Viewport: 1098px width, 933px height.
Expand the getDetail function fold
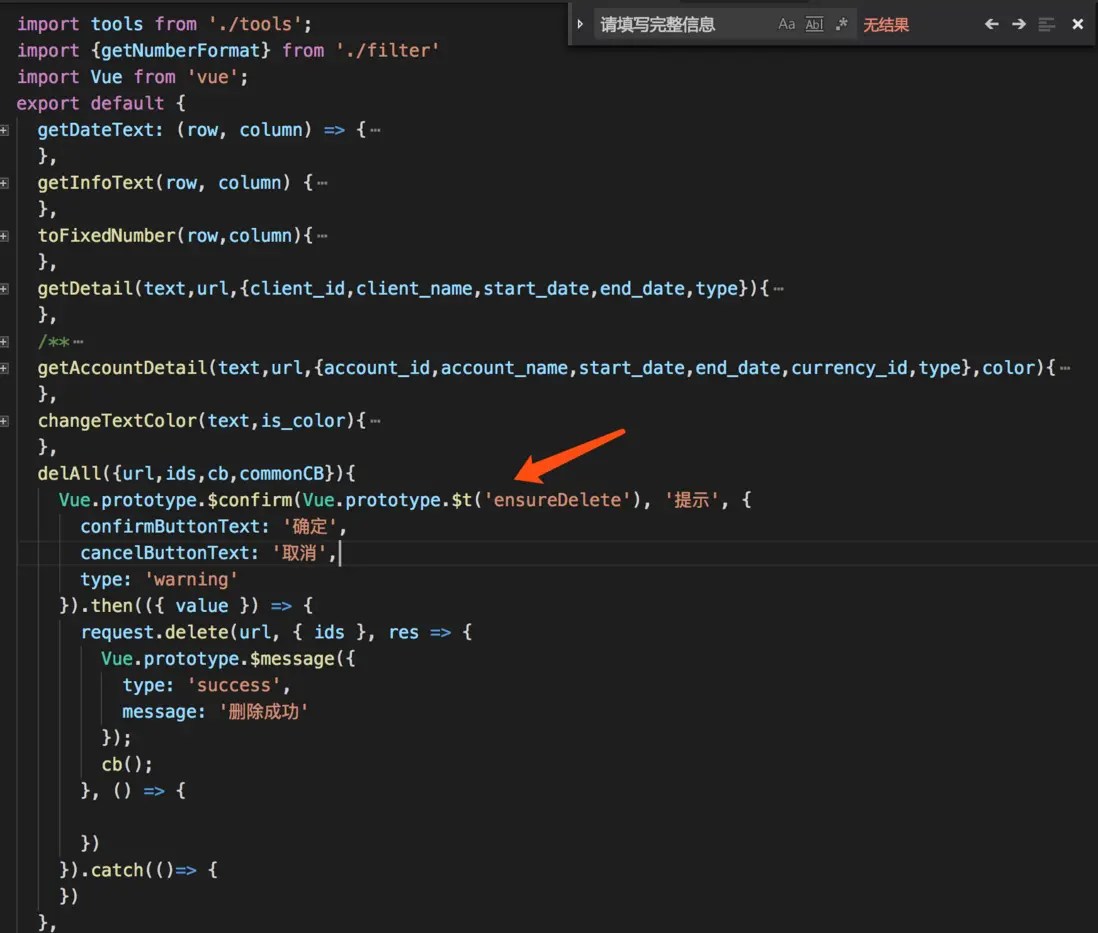point(6,288)
